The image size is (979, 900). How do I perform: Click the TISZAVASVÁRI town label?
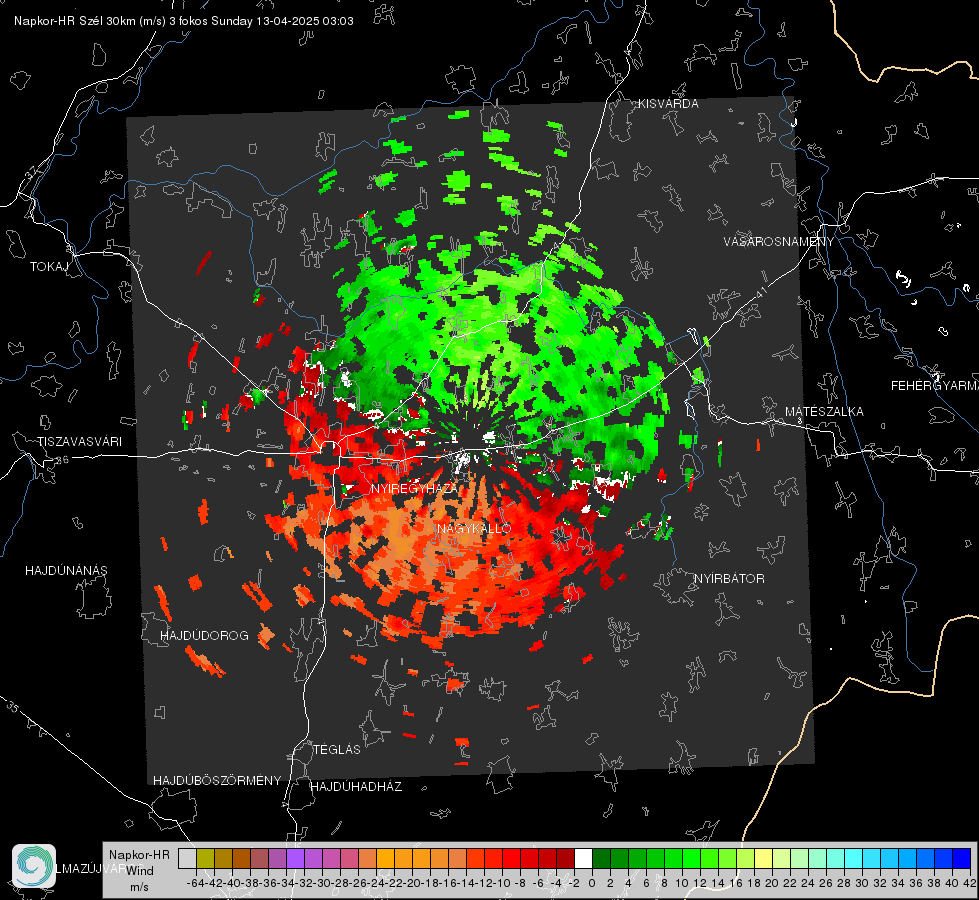79,442
